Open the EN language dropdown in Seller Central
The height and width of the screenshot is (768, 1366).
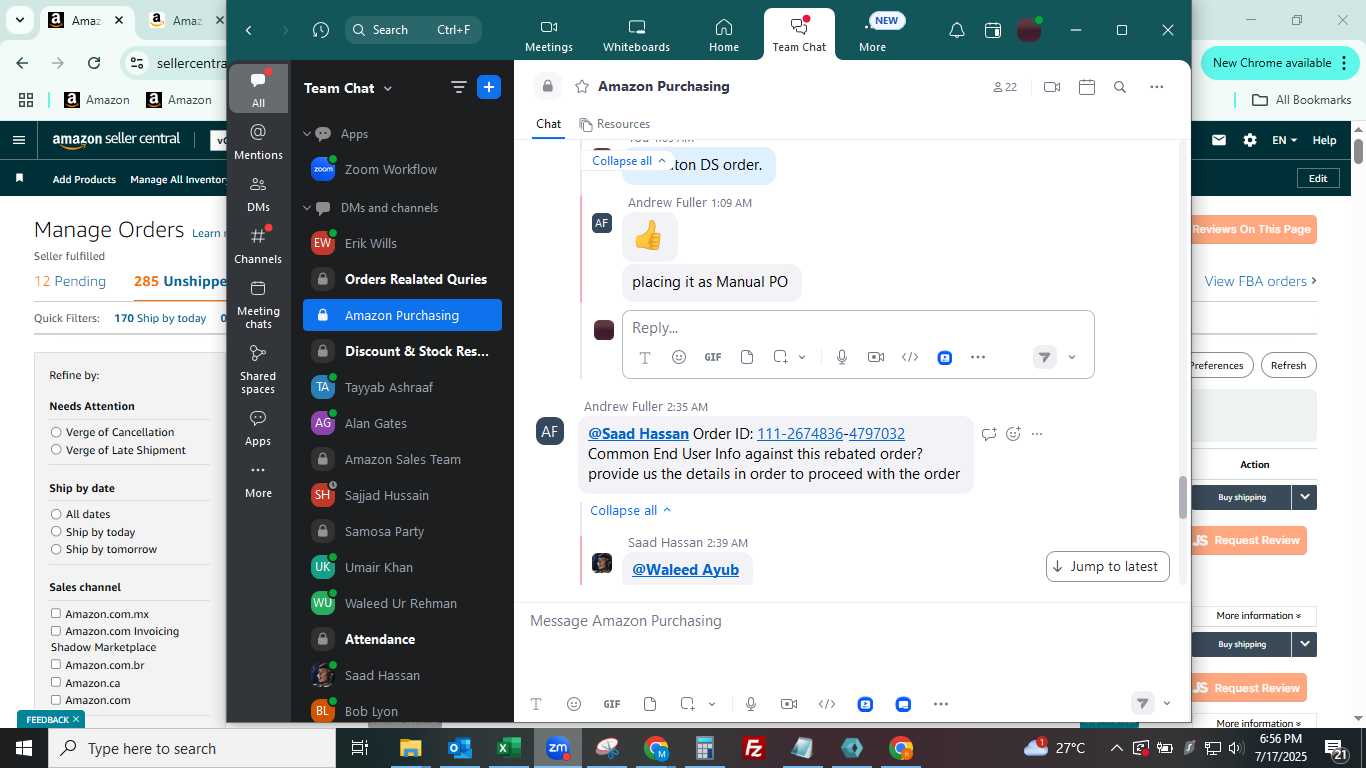click(x=1285, y=140)
